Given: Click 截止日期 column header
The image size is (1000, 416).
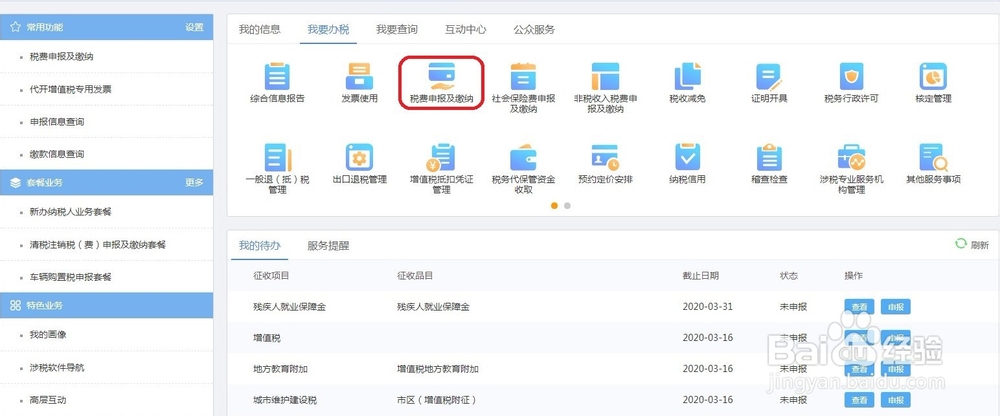Looking at the screenshot, I should click(x=700, y=276).
